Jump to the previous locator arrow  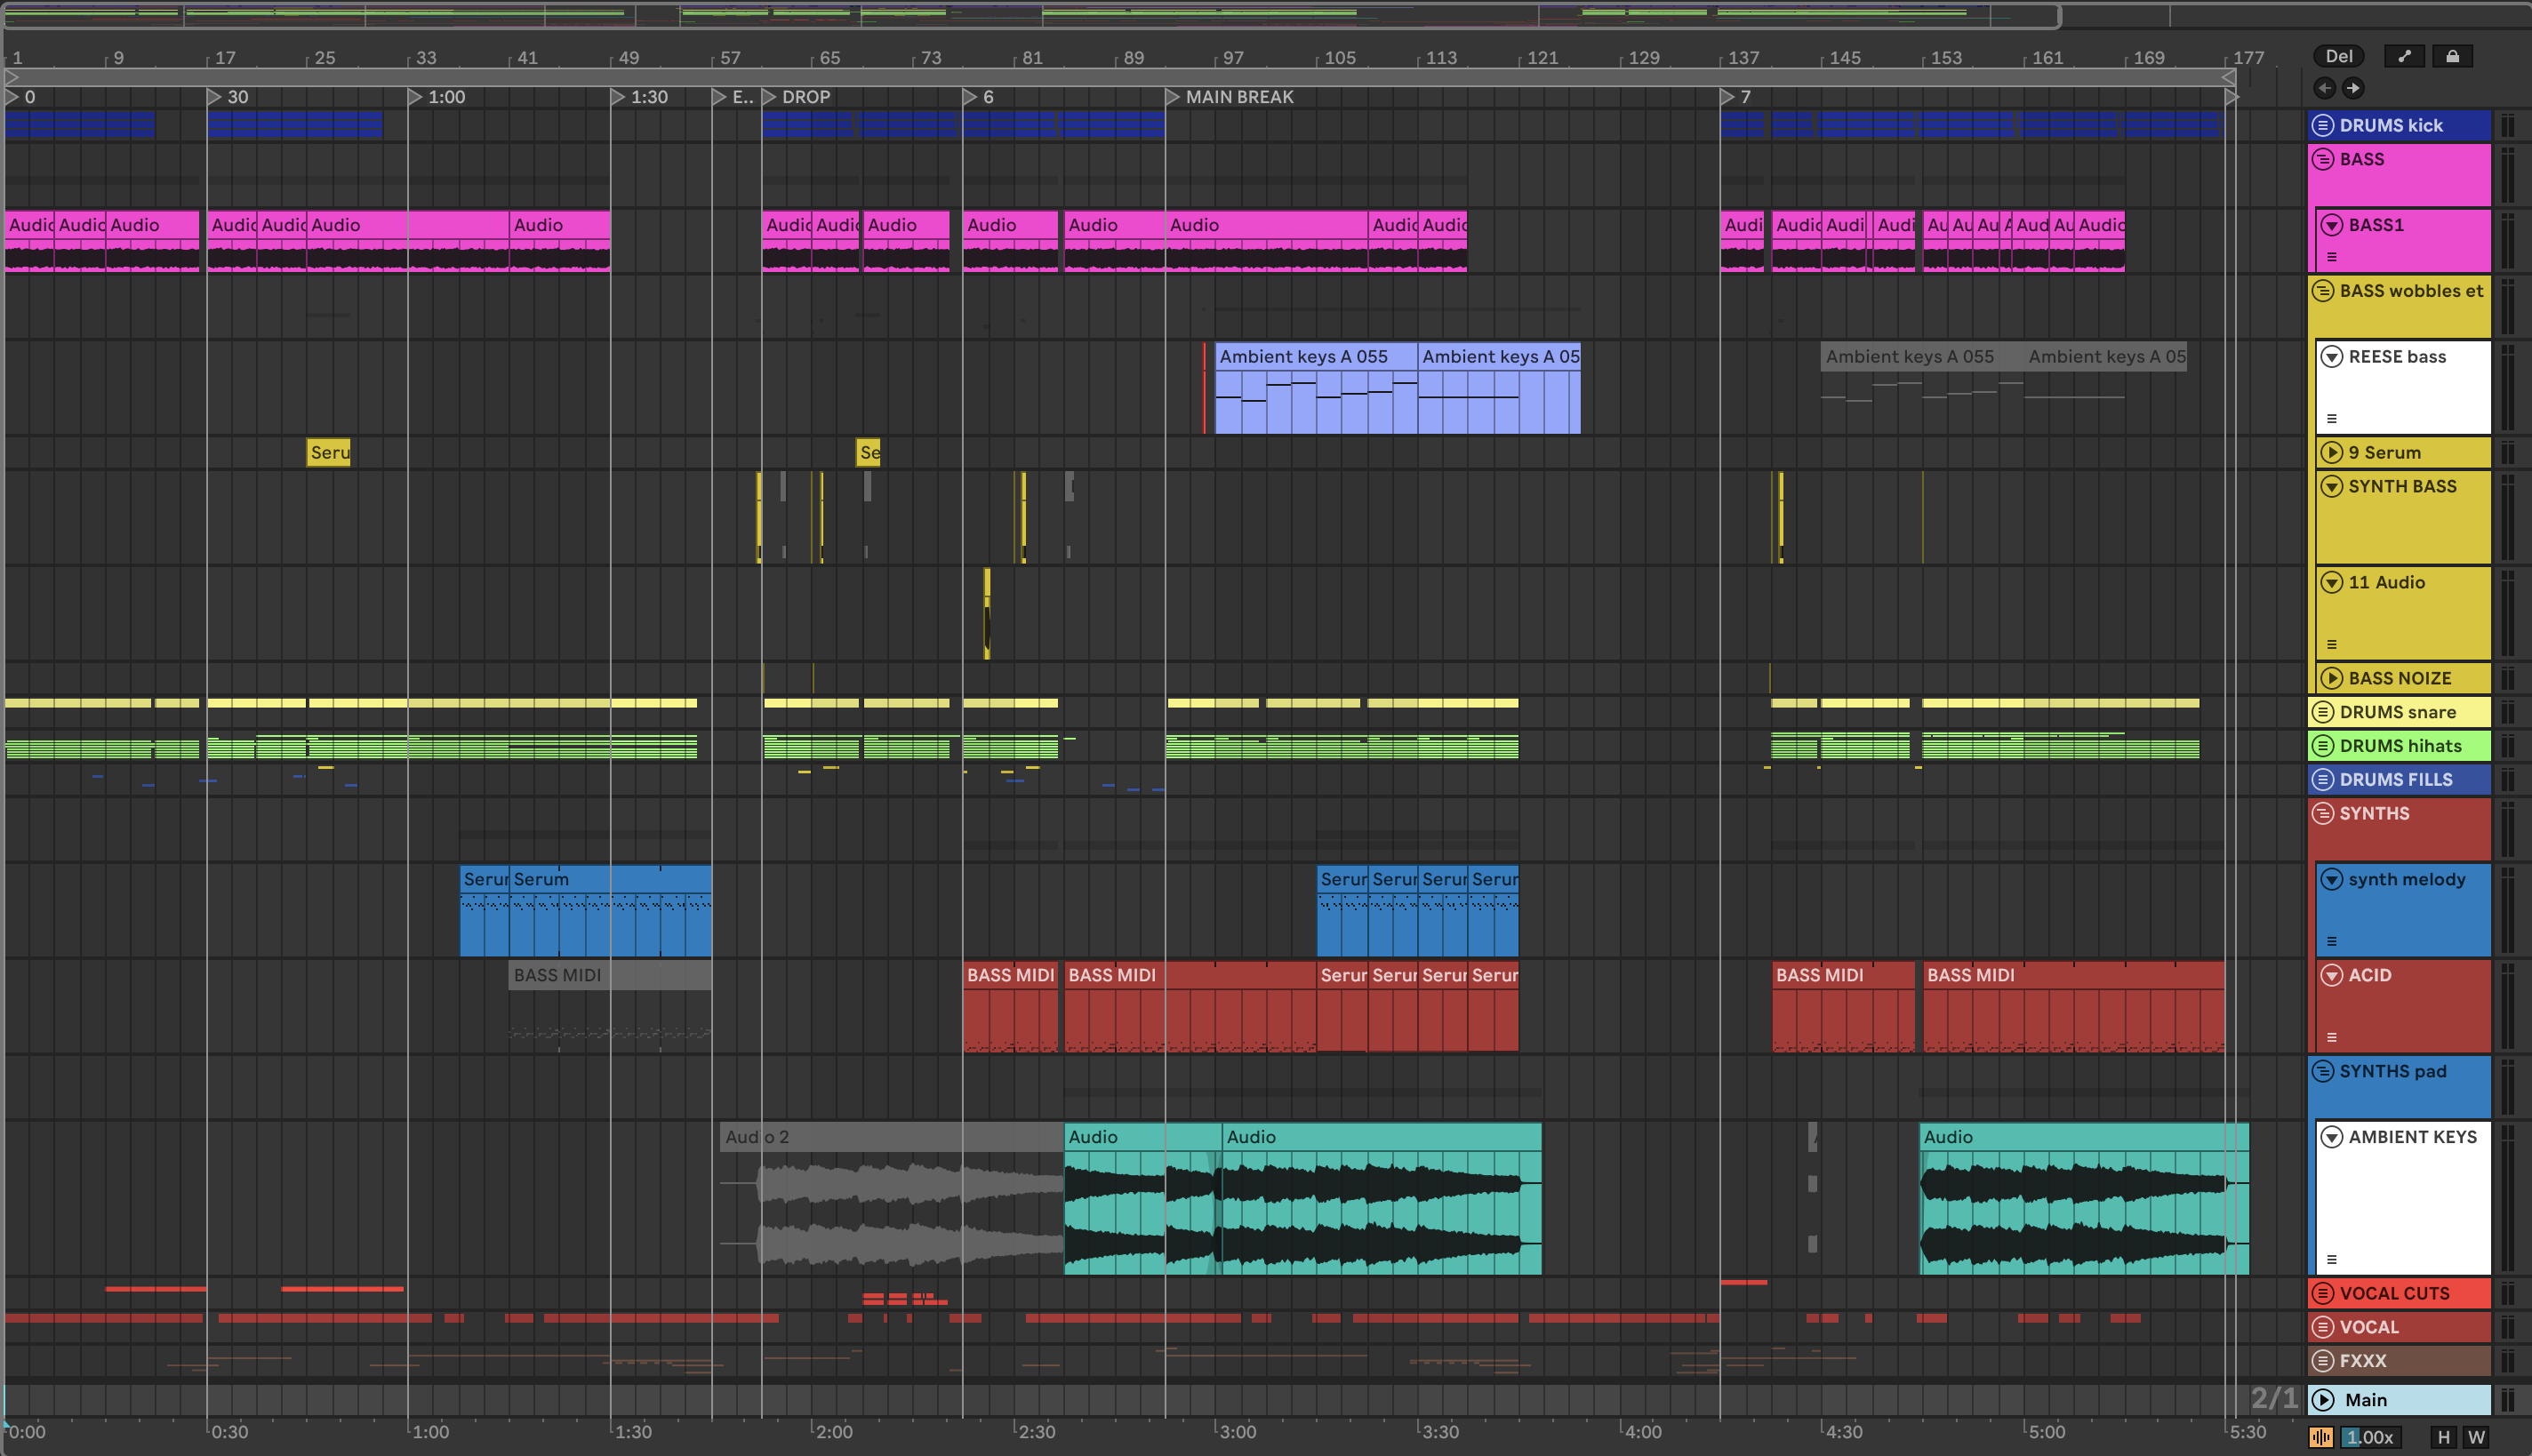coord(2325,88)
